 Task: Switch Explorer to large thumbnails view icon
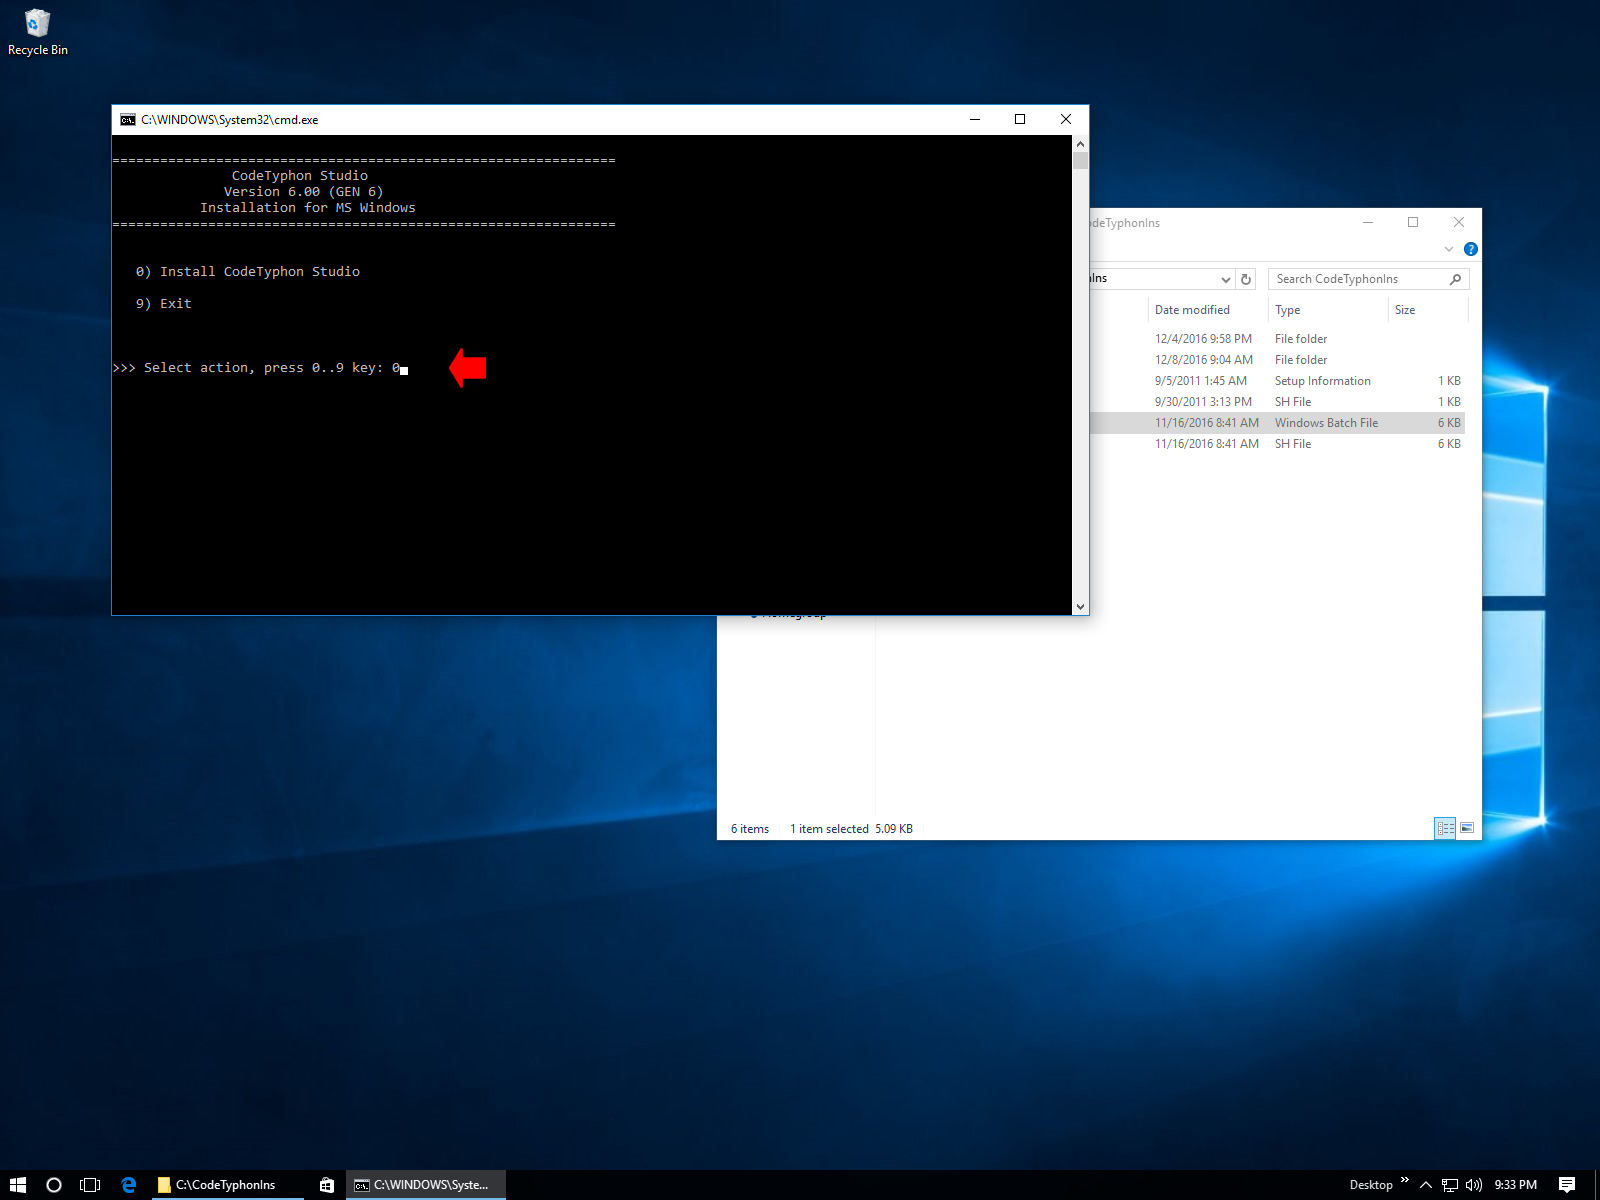(1467, 828)
